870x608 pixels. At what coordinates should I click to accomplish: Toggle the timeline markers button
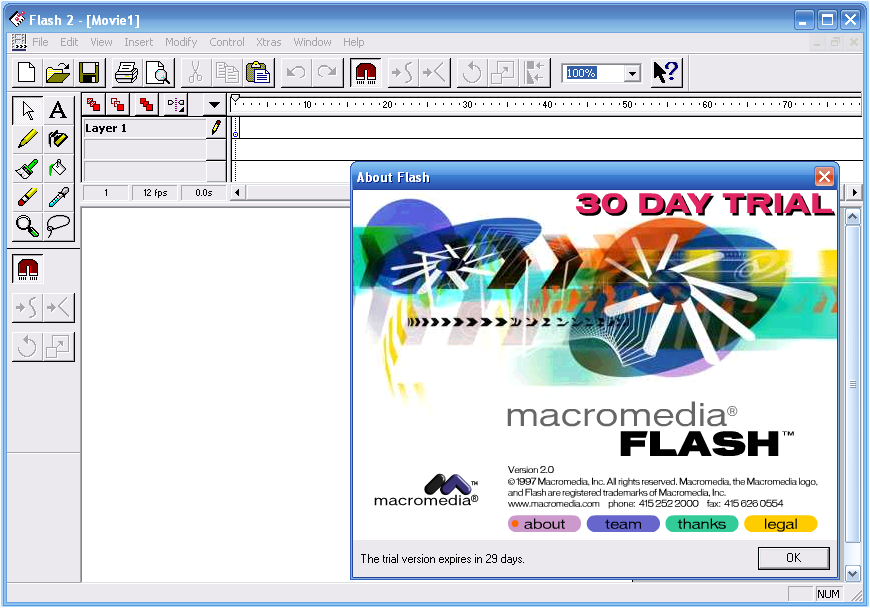pyautogui.click(x=176, y=104)
